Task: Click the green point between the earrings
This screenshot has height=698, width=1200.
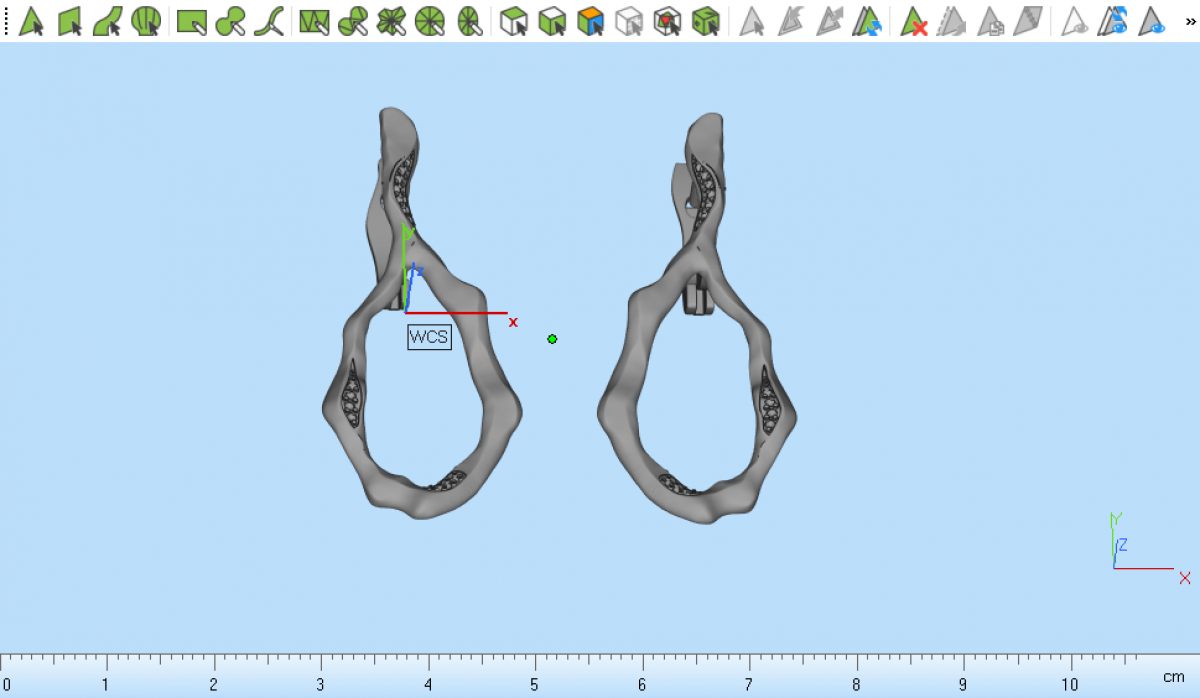Action: click(x=552, y=339)
